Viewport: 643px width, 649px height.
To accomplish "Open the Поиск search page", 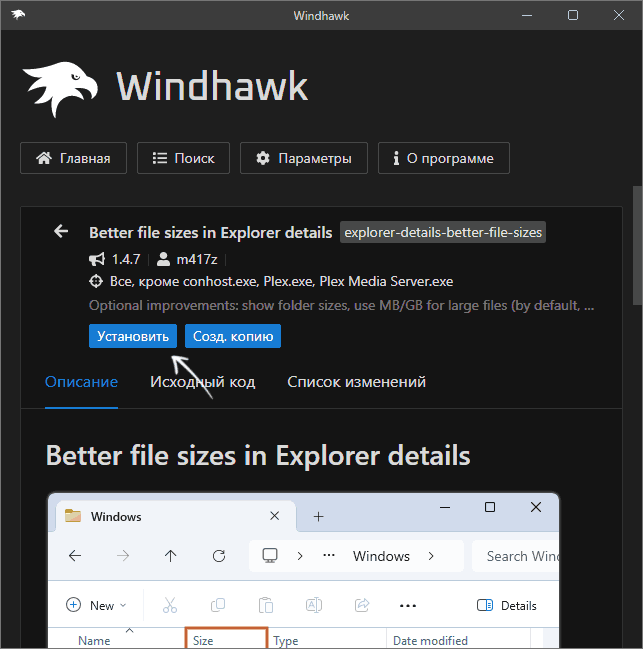I will 183,158.
